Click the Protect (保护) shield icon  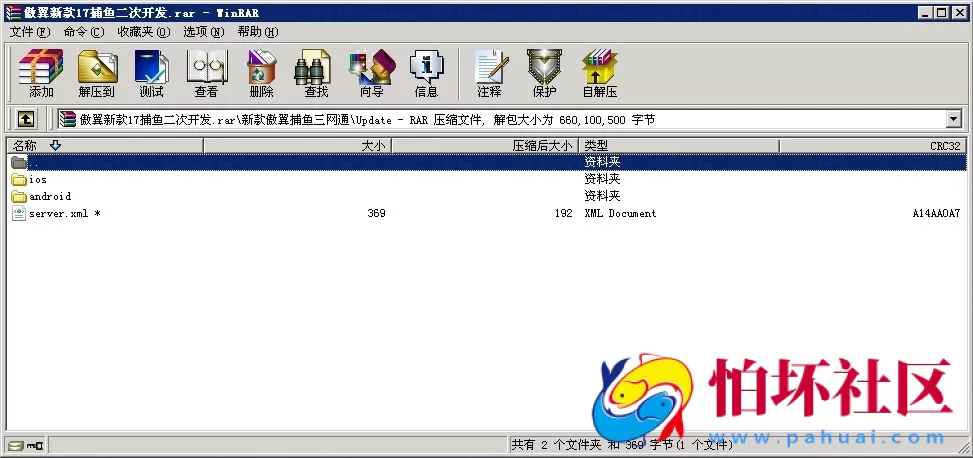tap(544, 73)
